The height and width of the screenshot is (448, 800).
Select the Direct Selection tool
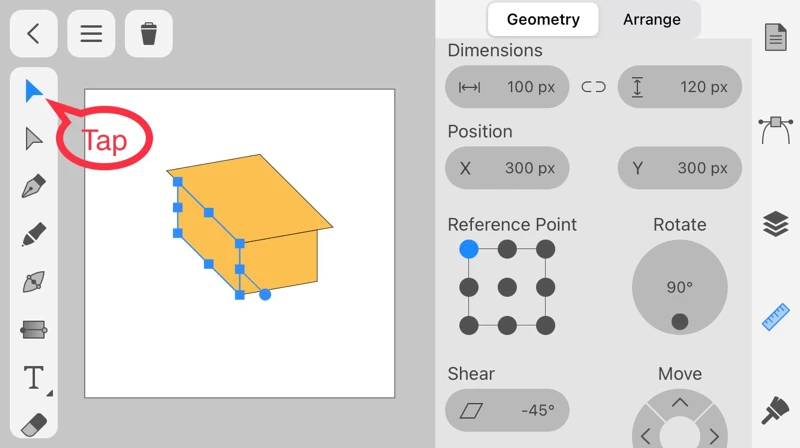[34, 139]
